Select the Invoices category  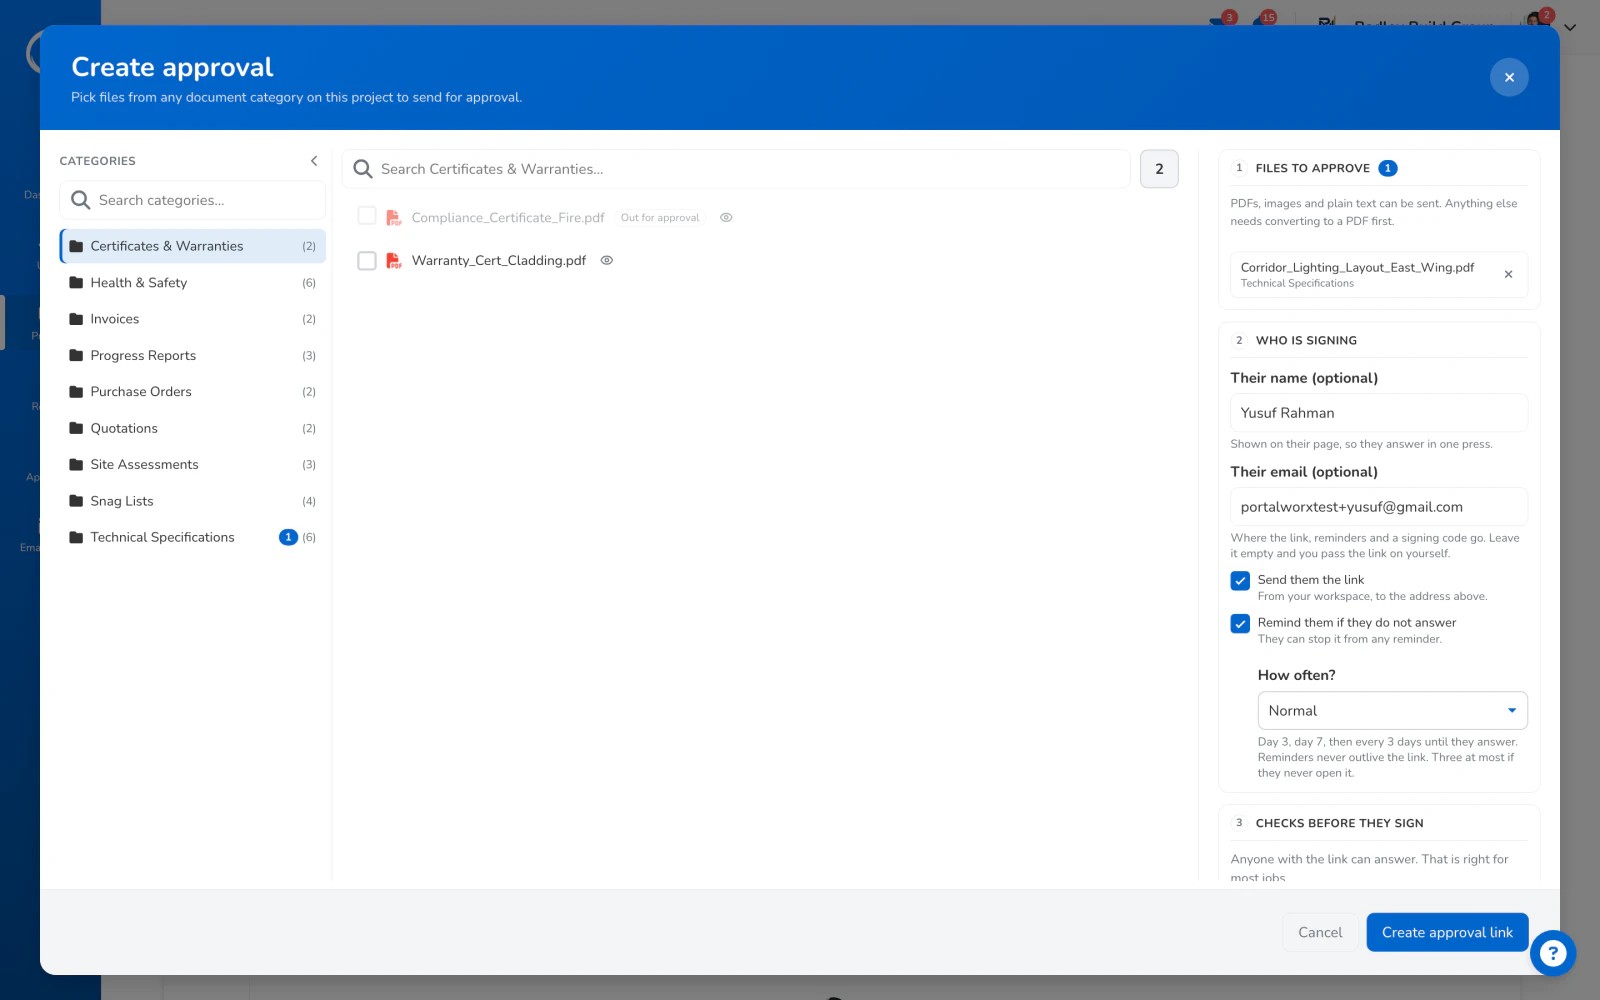(193, 319)
